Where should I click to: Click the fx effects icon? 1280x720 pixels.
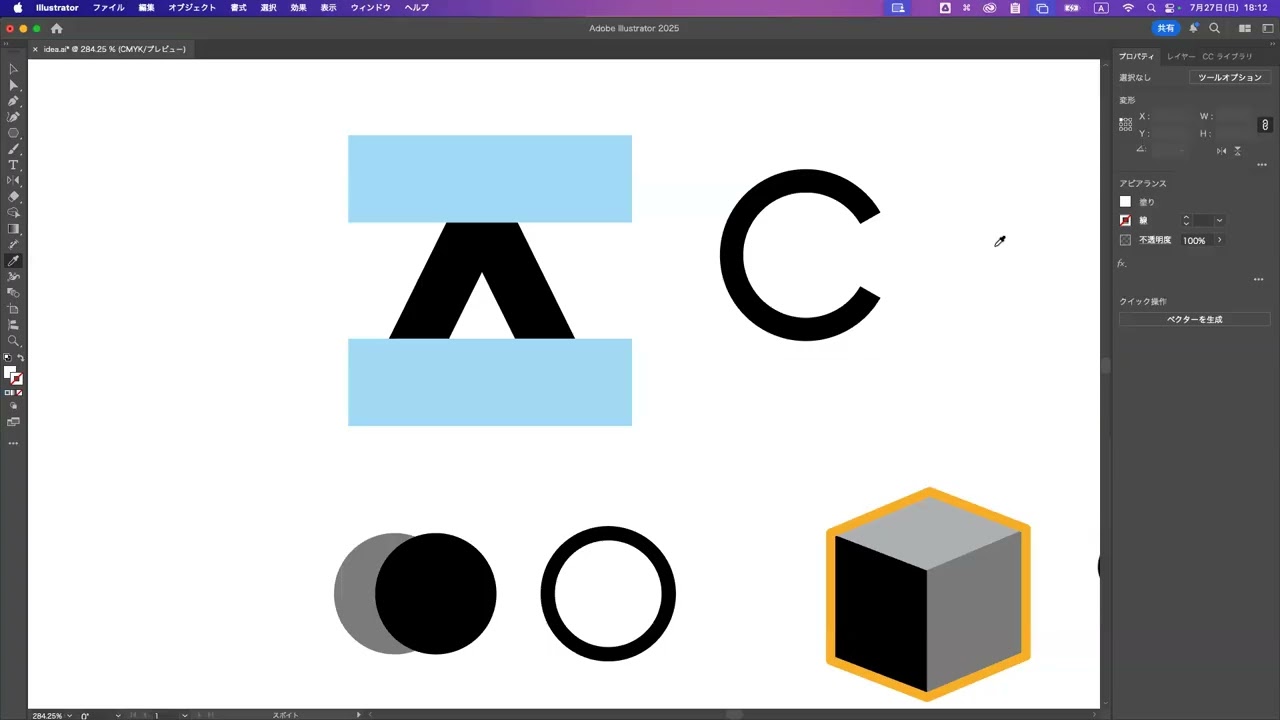1121,264
